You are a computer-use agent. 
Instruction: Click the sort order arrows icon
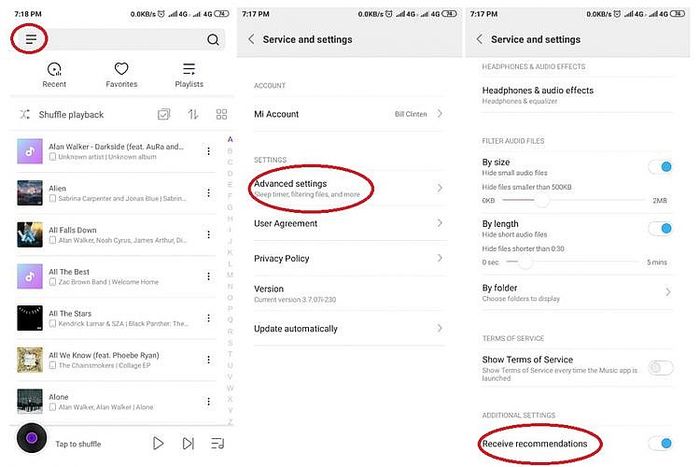point(193,115)
